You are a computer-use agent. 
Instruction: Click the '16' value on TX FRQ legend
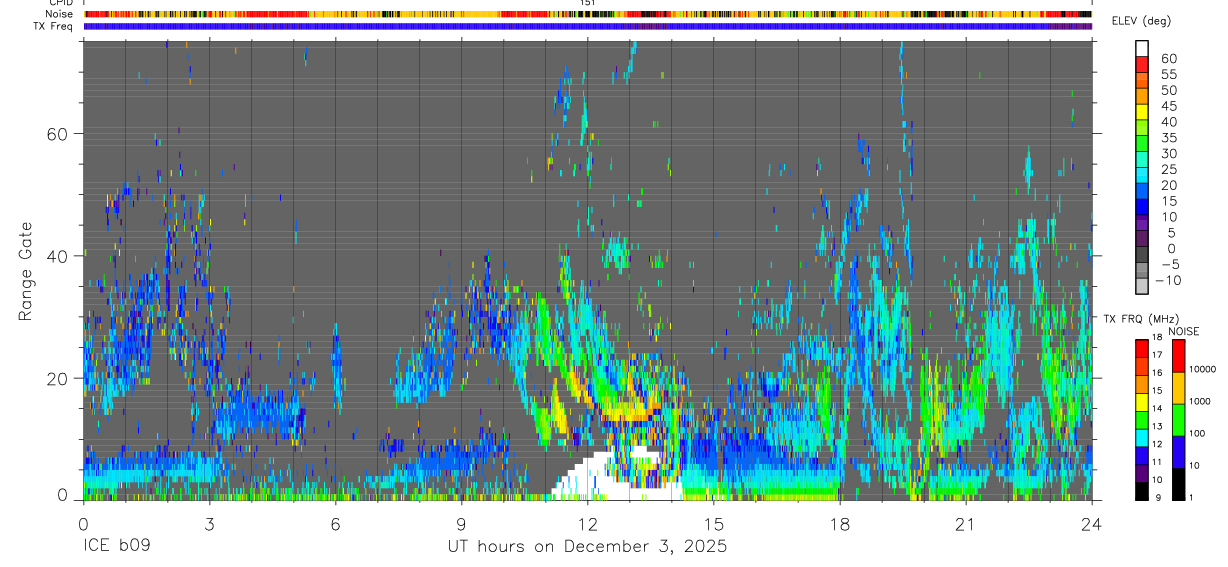pos(1159,373)
